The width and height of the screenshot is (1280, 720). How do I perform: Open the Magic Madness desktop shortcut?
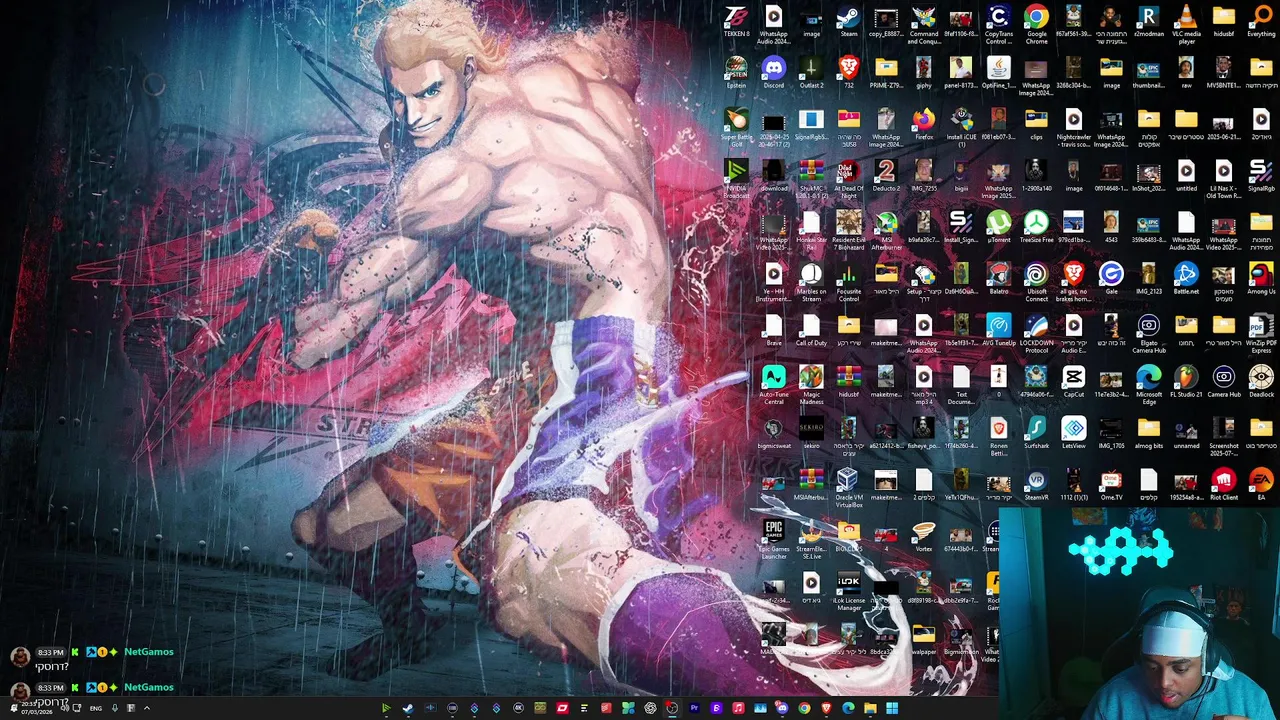pos(811,386)
